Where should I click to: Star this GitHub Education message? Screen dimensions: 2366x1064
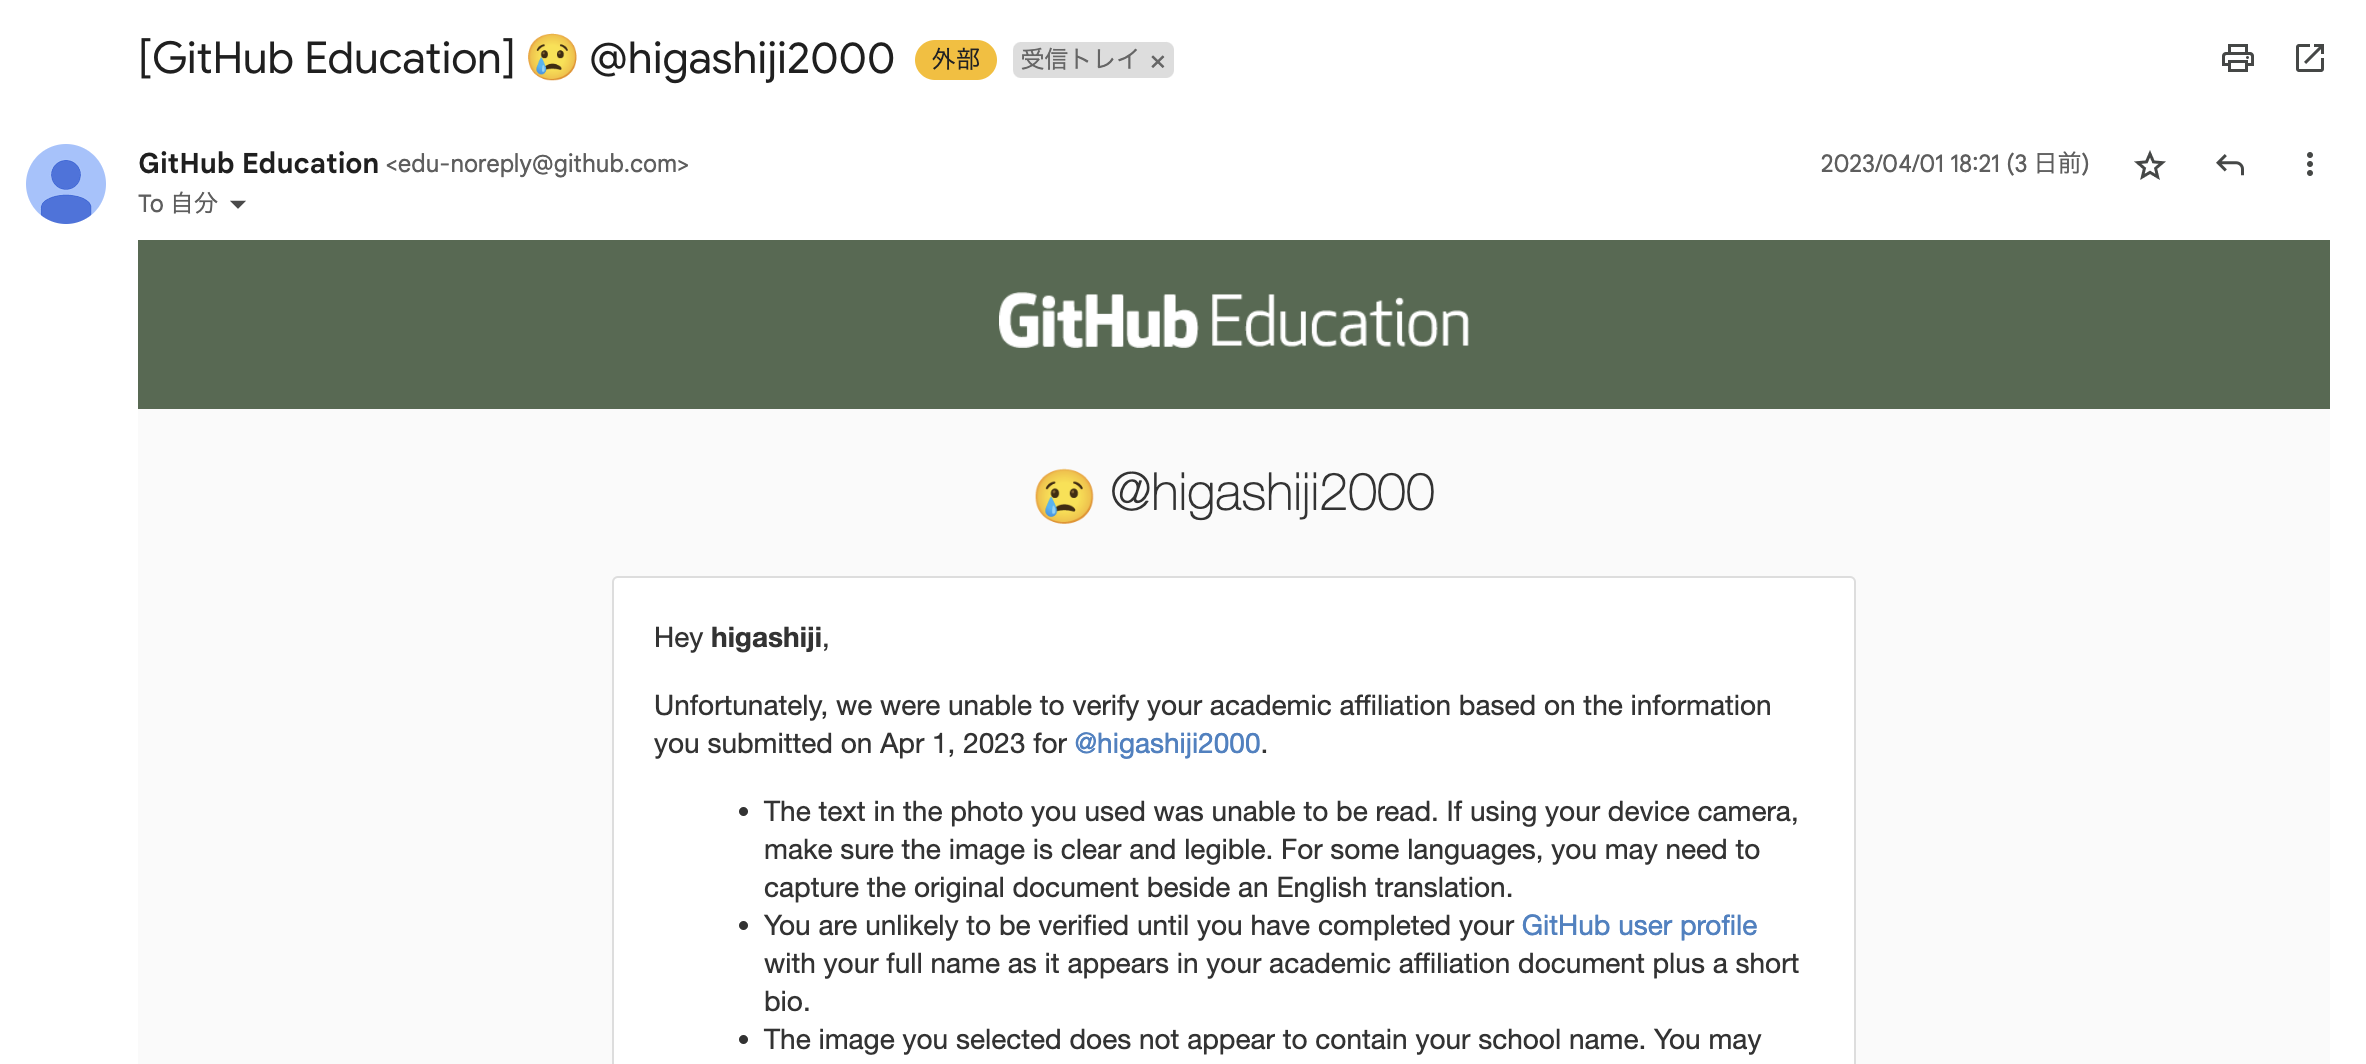[2149, 165]
